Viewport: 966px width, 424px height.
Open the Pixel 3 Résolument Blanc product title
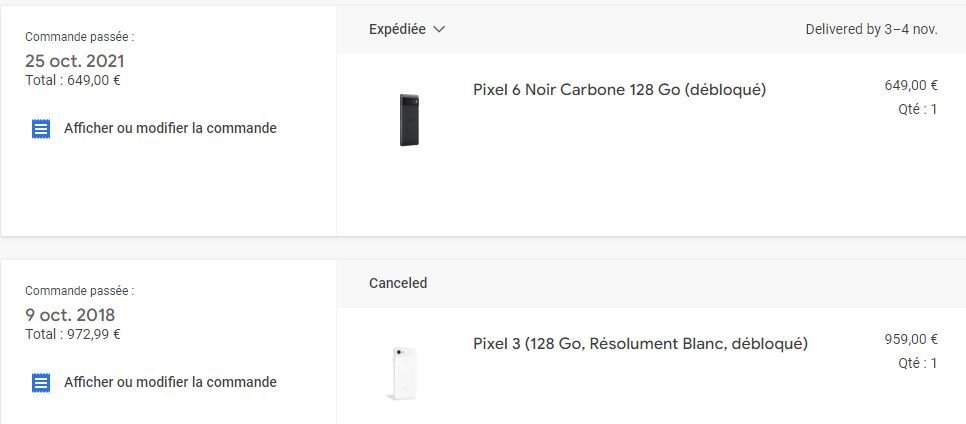tap(640, 344)
